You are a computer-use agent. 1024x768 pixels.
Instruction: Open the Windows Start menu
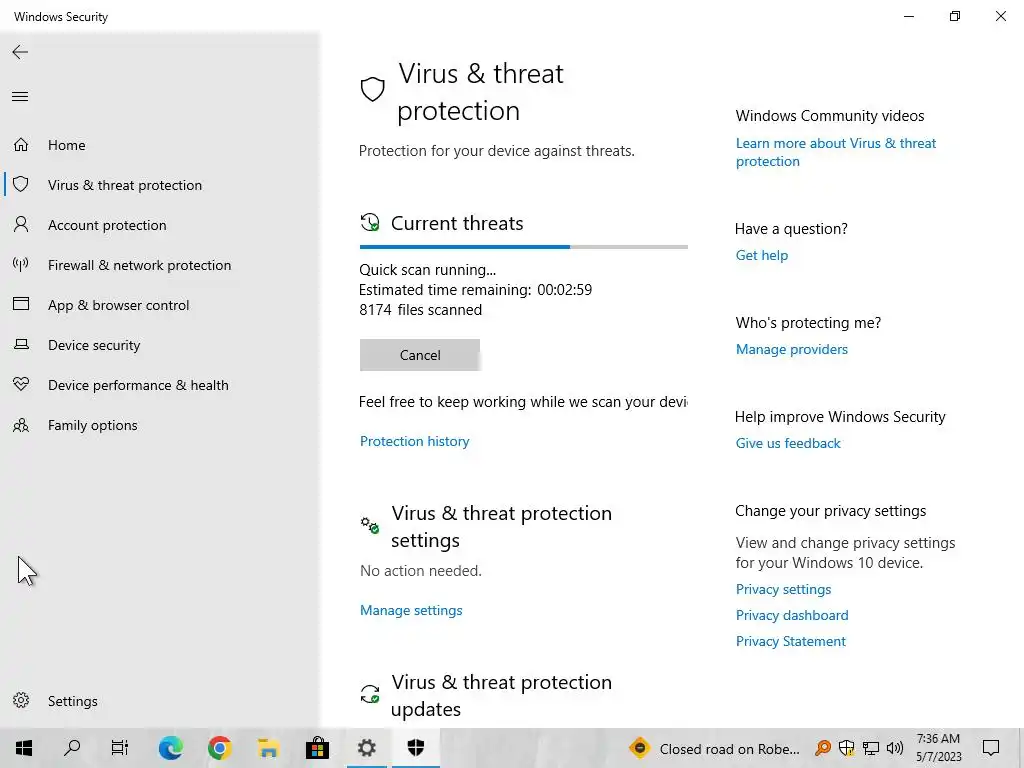coord(24,748)
